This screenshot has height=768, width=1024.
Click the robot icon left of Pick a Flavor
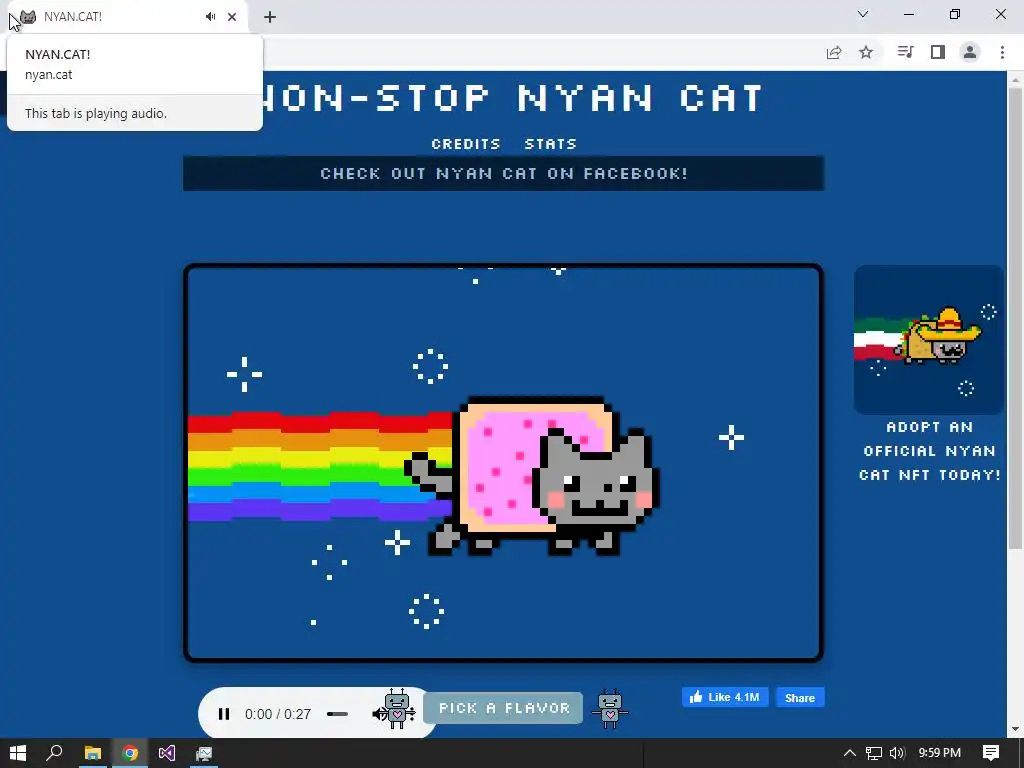click(397, 708)
